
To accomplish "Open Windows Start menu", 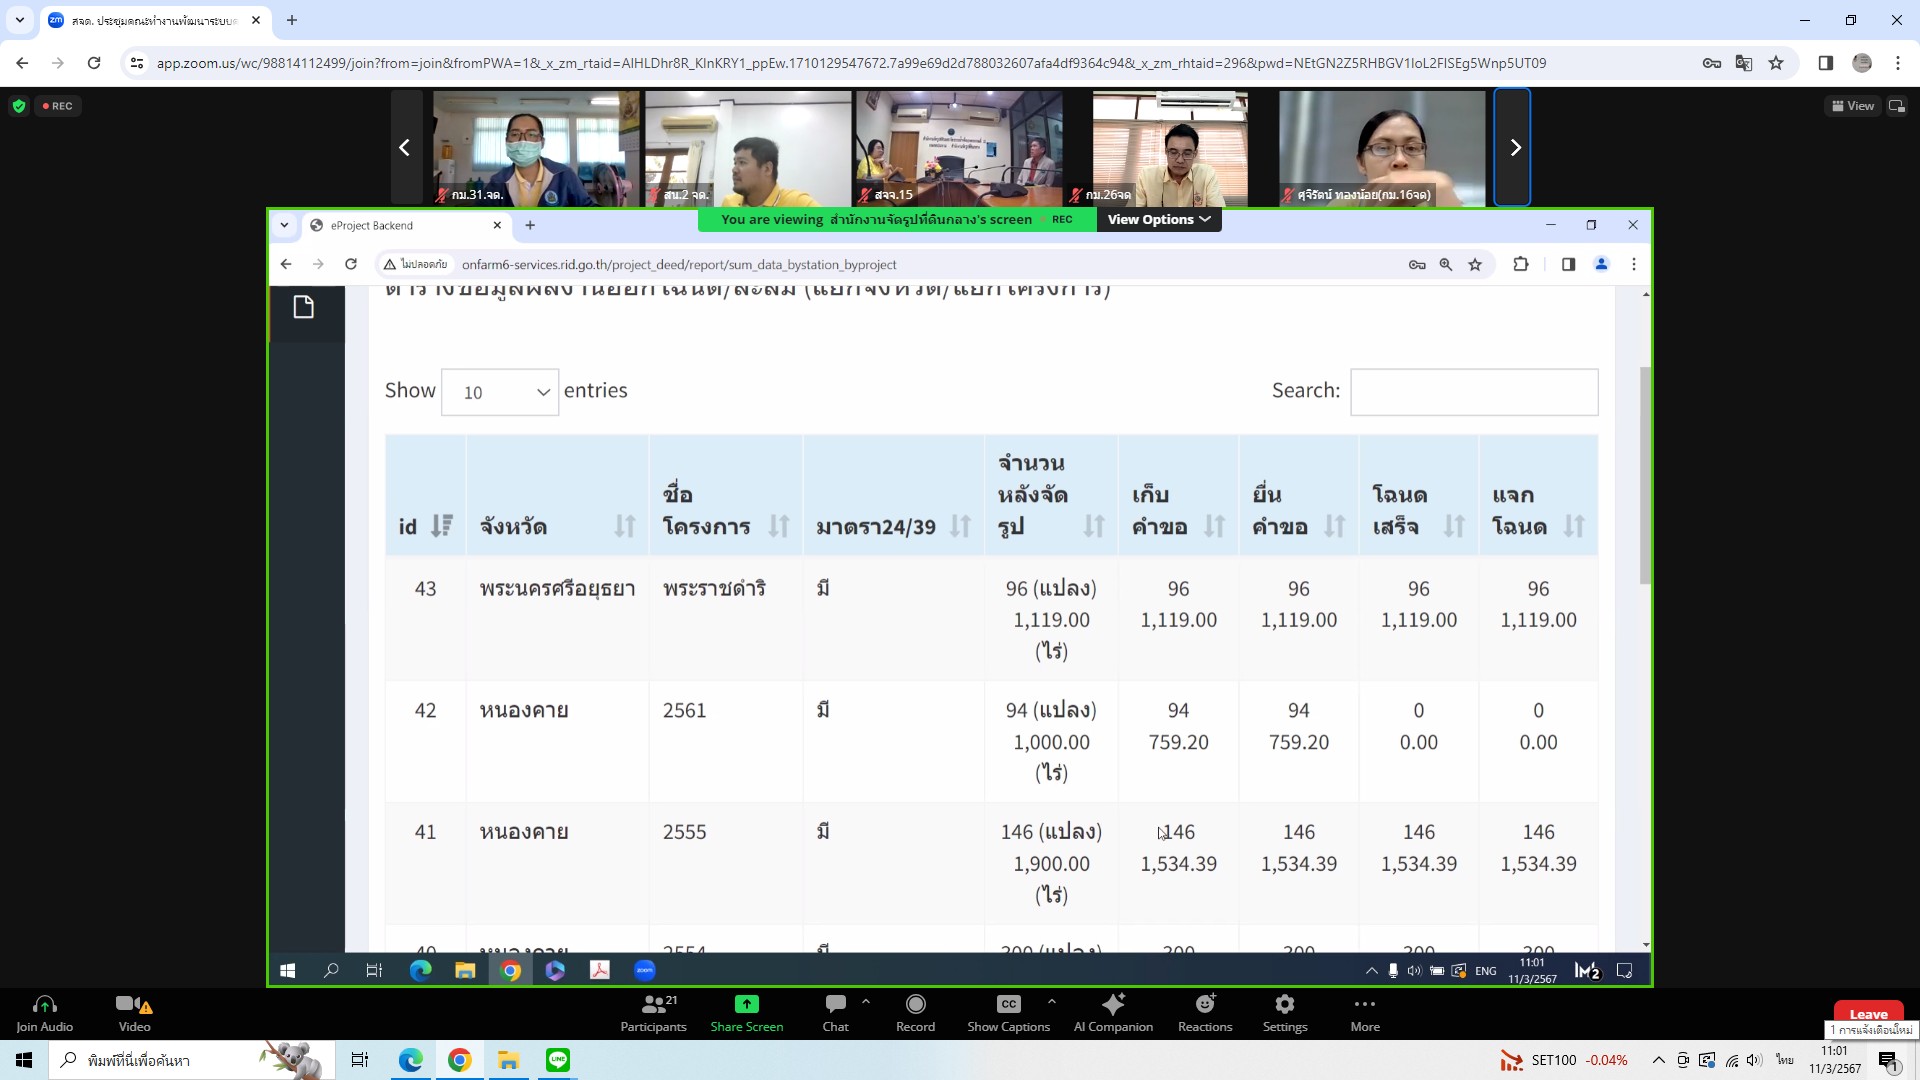I will (24, 1060).
